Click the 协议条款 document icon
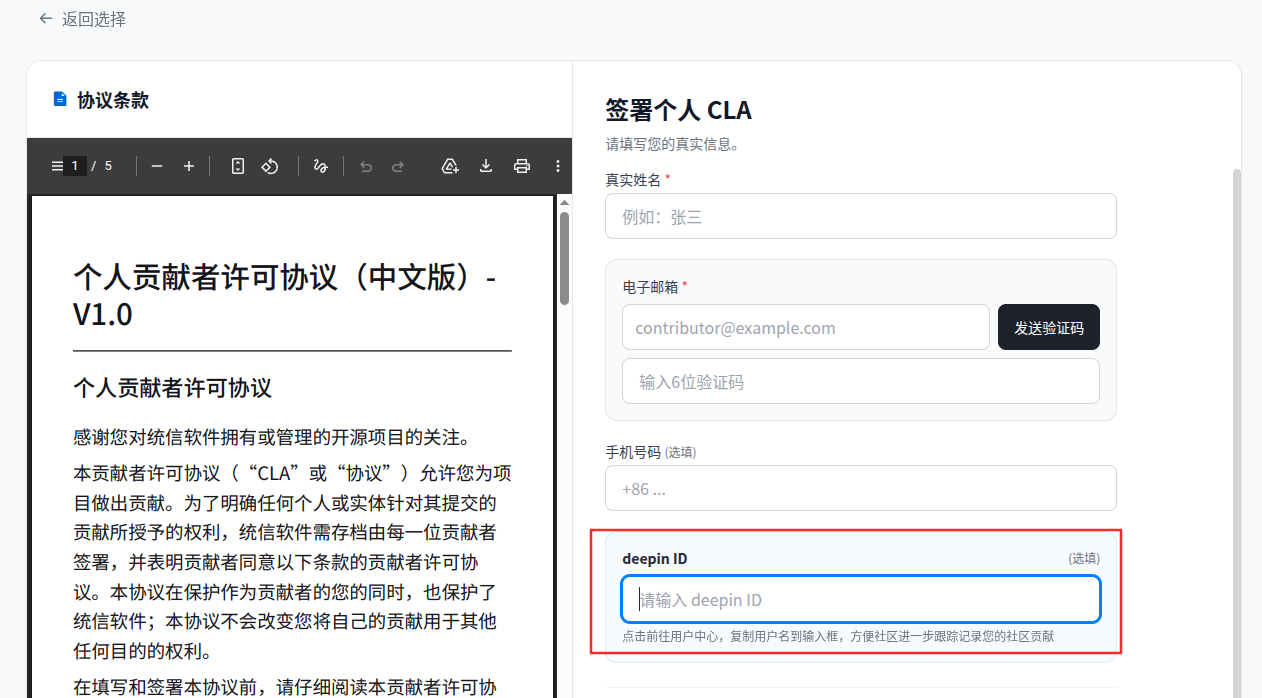The height and width of the screenshot is (698, 1262). pos(60,100)
